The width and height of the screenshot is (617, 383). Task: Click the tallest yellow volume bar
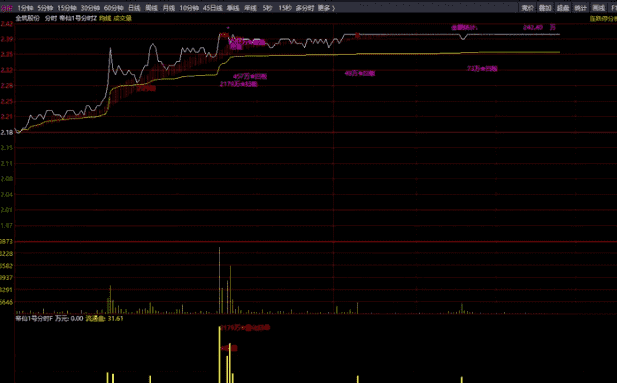[219, 280]
